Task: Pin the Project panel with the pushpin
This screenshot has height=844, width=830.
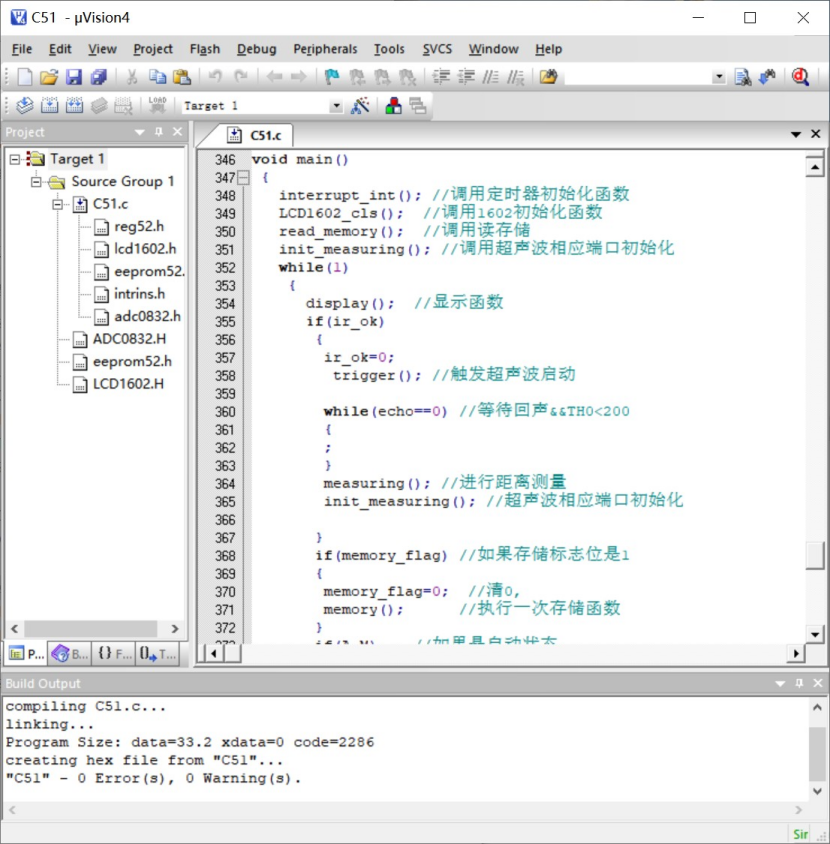Action: tap(158, 132)
